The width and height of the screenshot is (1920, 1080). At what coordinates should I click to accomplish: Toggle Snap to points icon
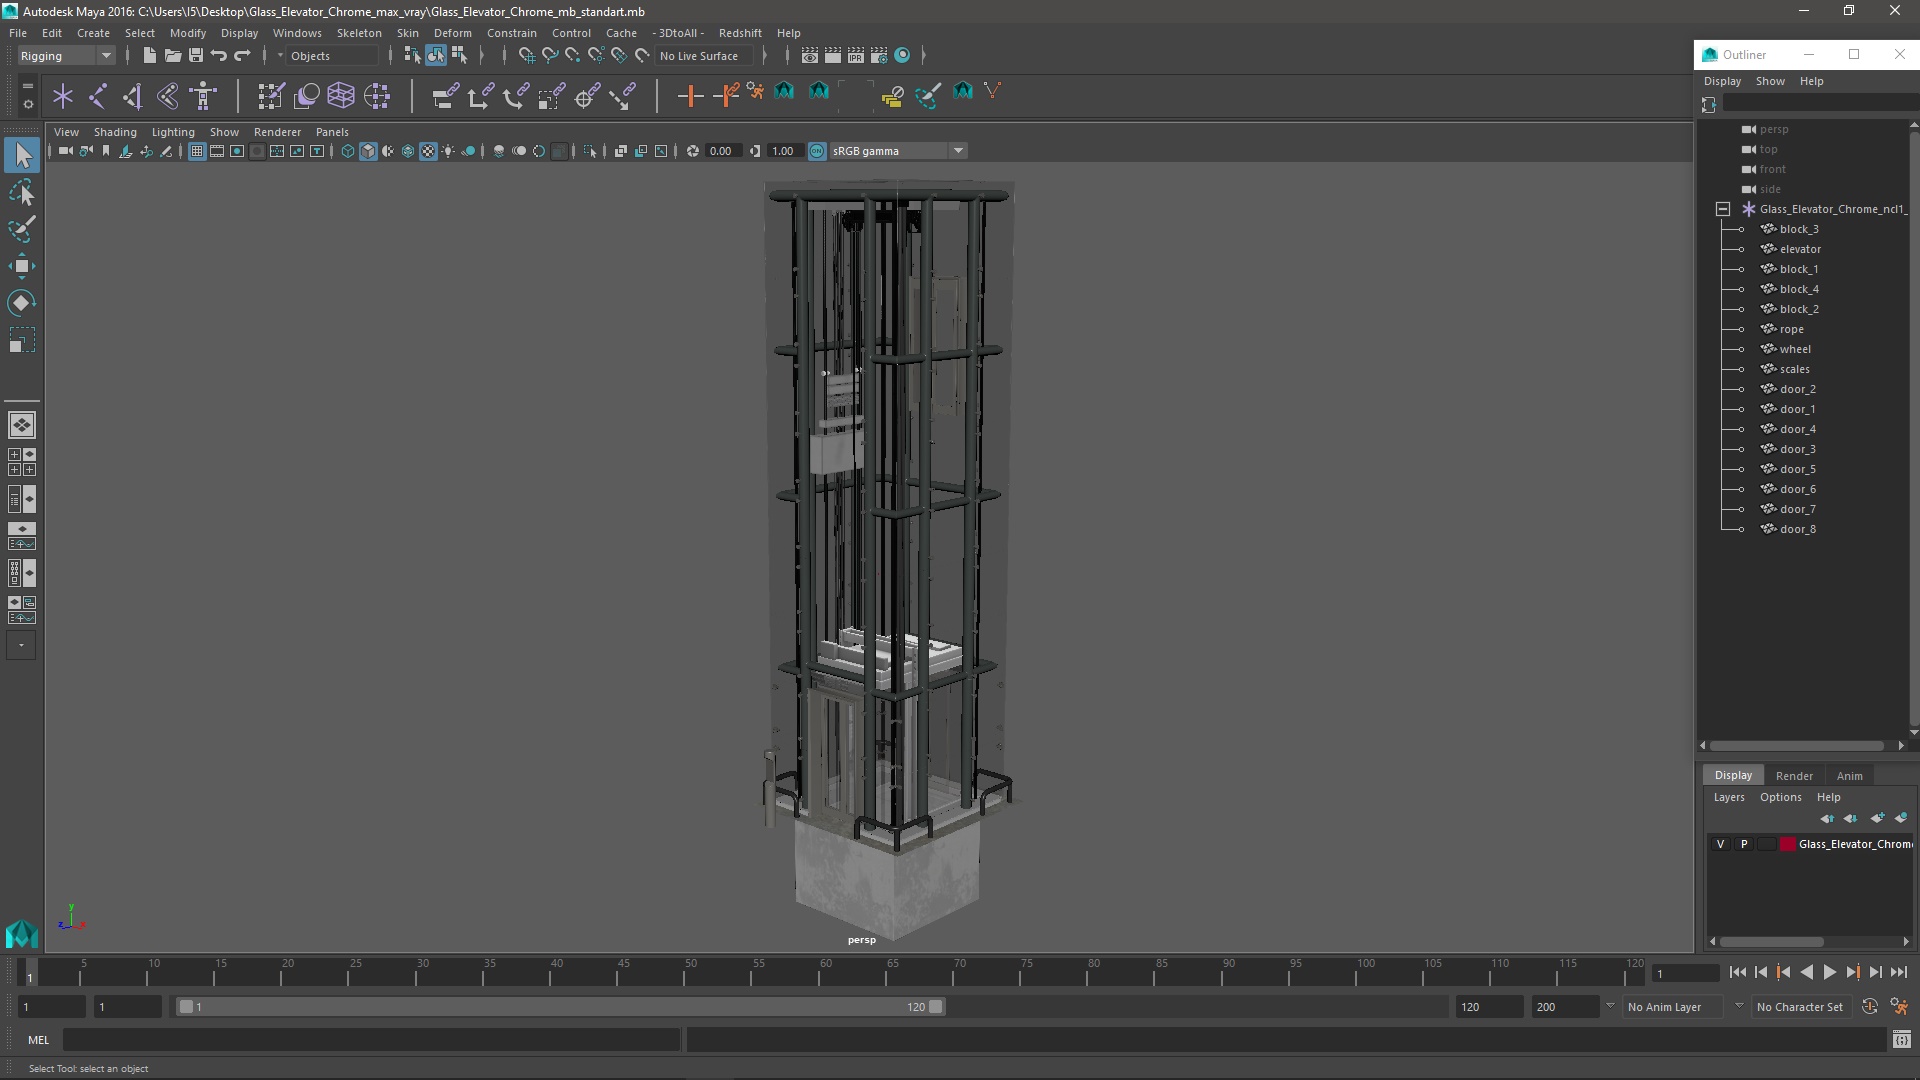point(572,56)
